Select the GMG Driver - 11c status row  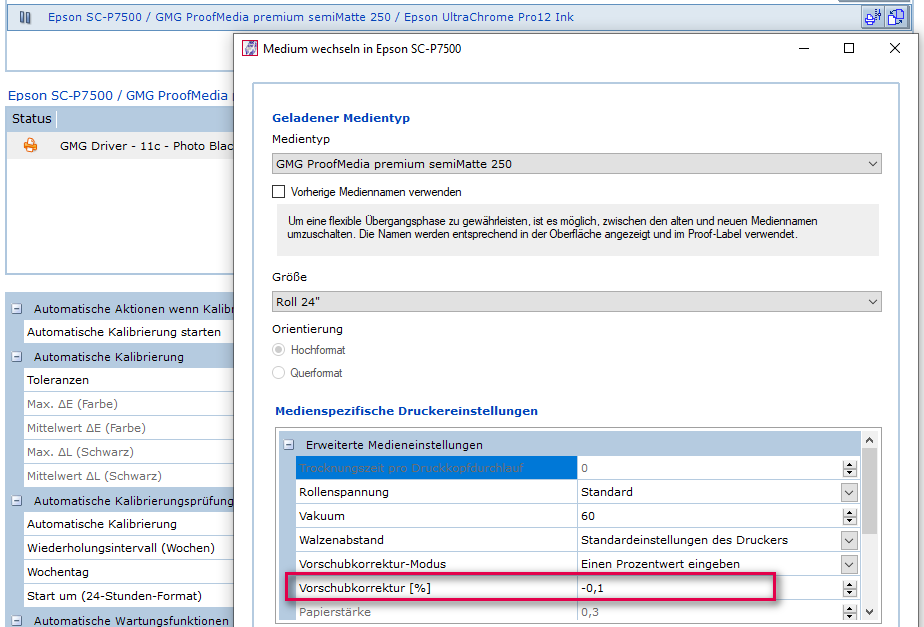point(121,146)
